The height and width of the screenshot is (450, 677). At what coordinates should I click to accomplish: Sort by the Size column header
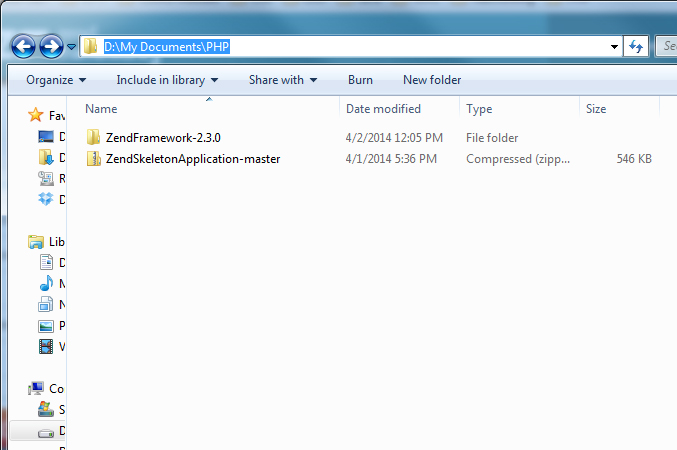(x=596, y=109)
